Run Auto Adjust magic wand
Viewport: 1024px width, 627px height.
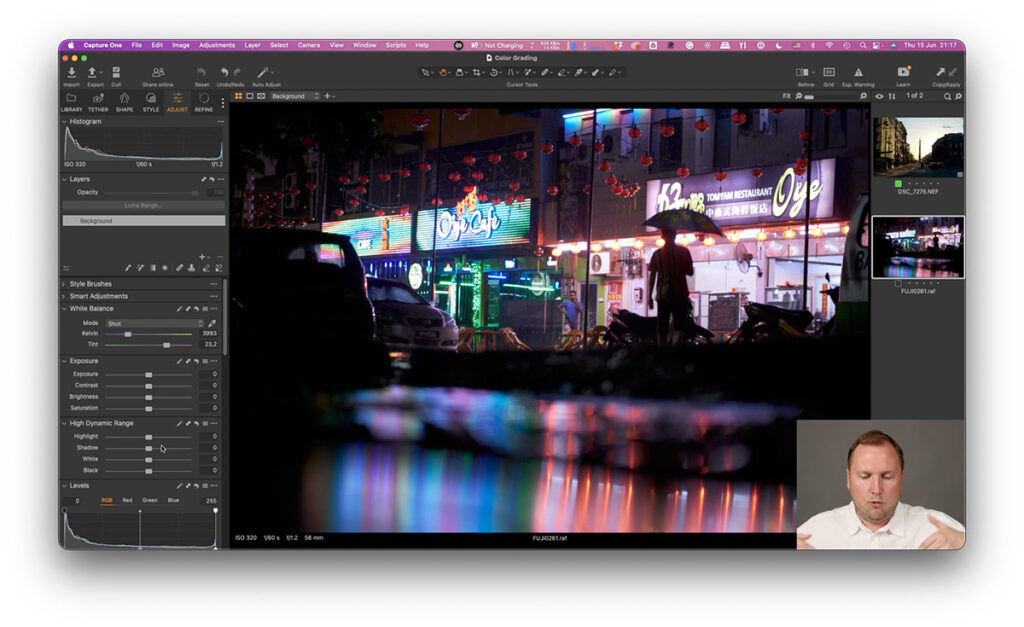[x=263, y=72]
